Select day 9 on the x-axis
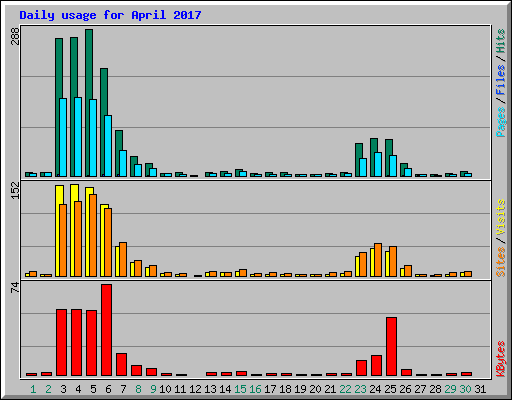 (153, 389)
